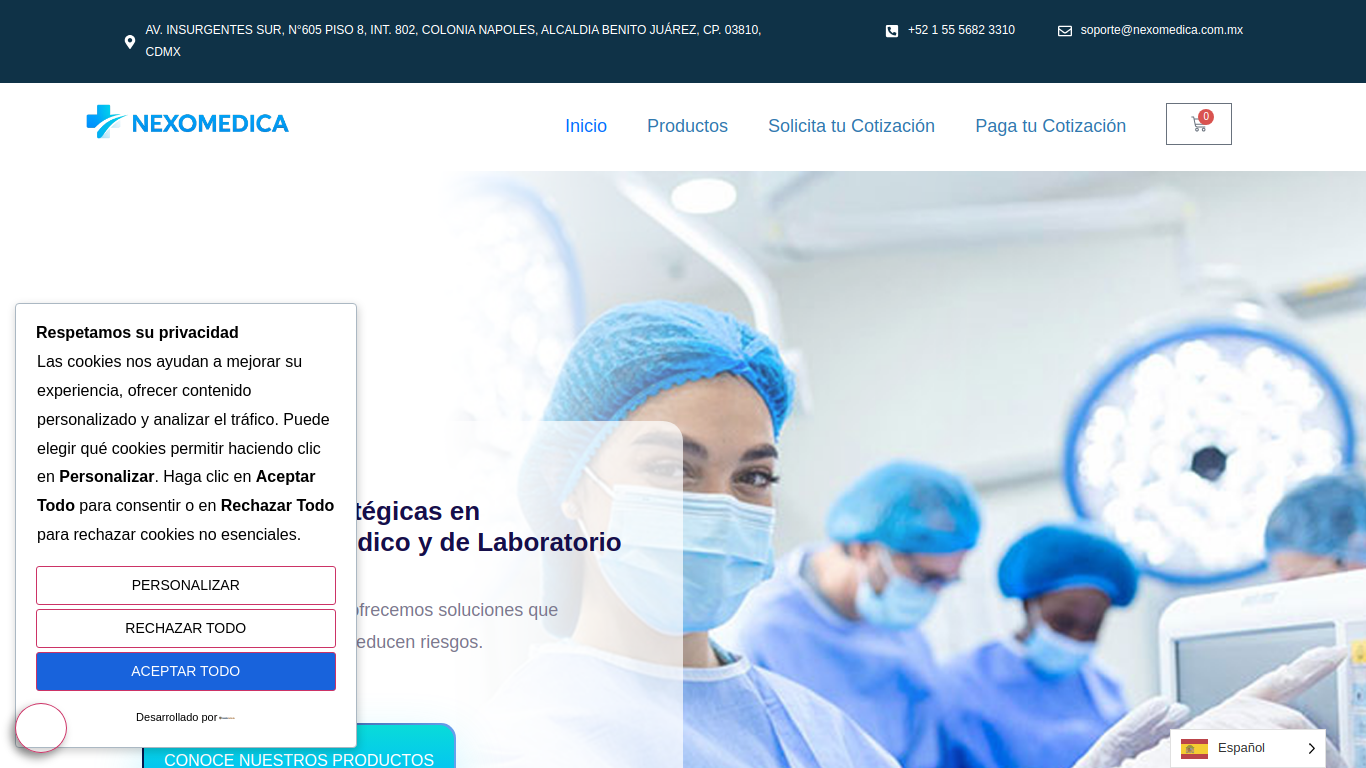The width and height of the screenshot is (1366, 768).
Task: Accept all cookies with Aceptar Todo
Action: (186, 671)
